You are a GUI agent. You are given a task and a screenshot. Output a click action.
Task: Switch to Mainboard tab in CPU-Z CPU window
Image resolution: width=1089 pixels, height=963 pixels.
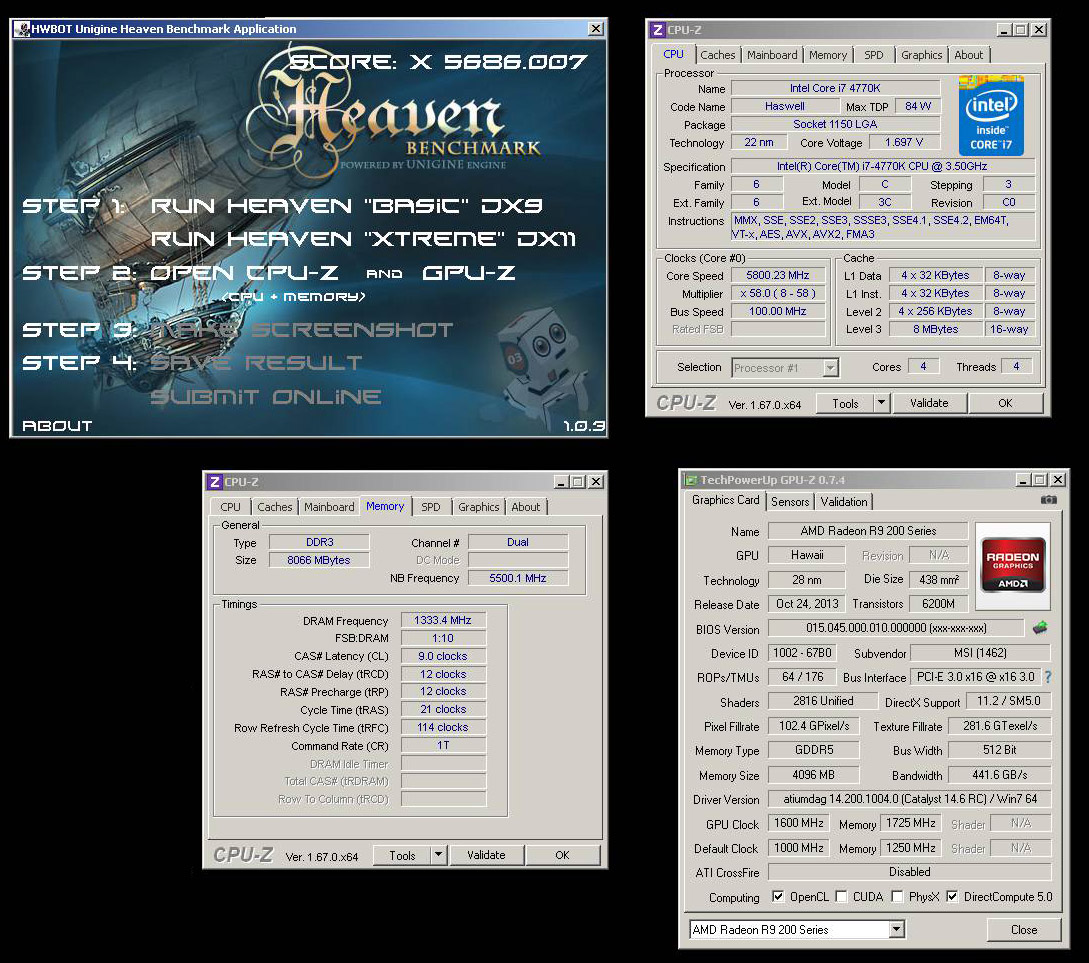772,55
